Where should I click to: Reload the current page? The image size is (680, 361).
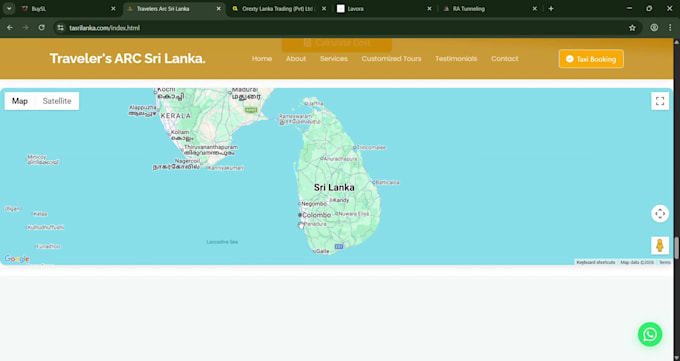42,28
